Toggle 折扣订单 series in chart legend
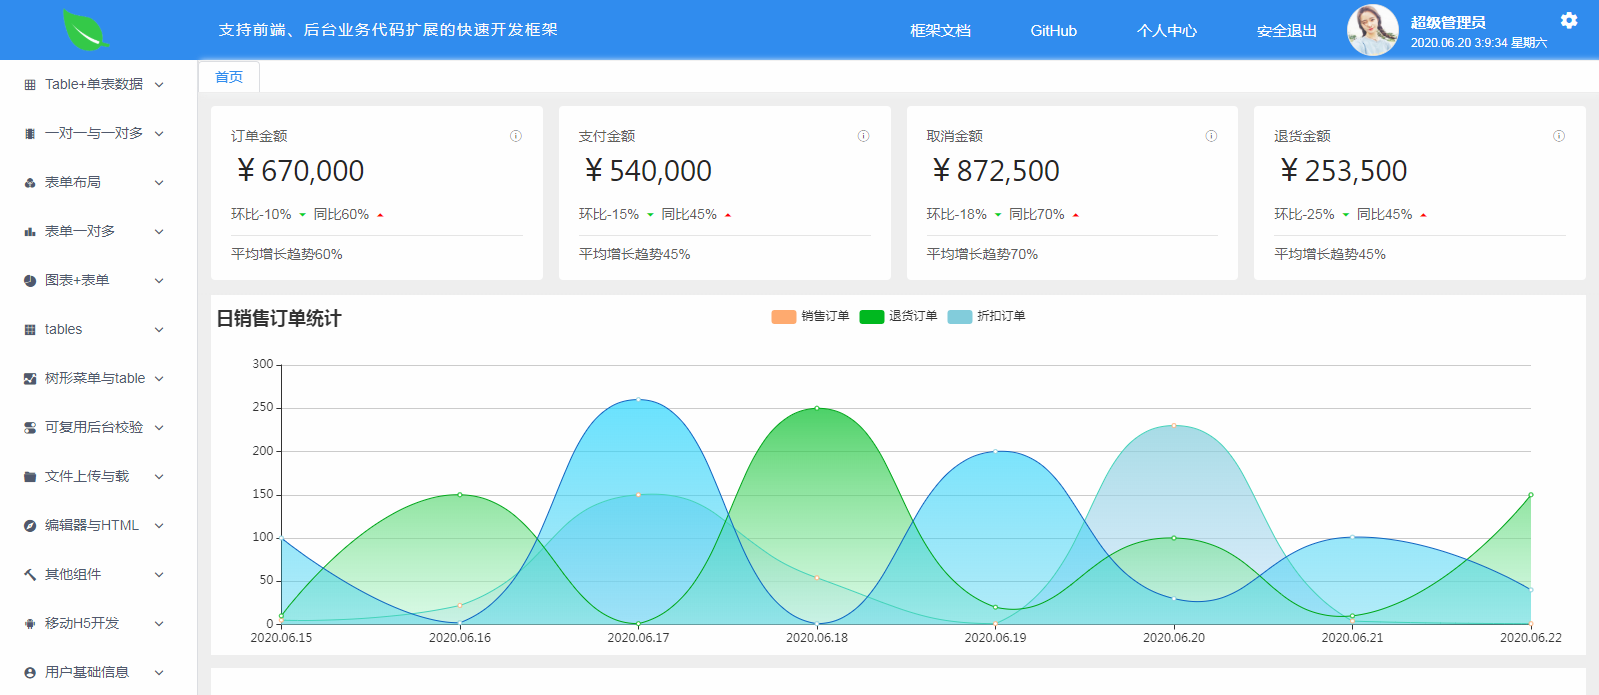The width and height of the screenshot is (1599, 695). click(x=986, y=317)
